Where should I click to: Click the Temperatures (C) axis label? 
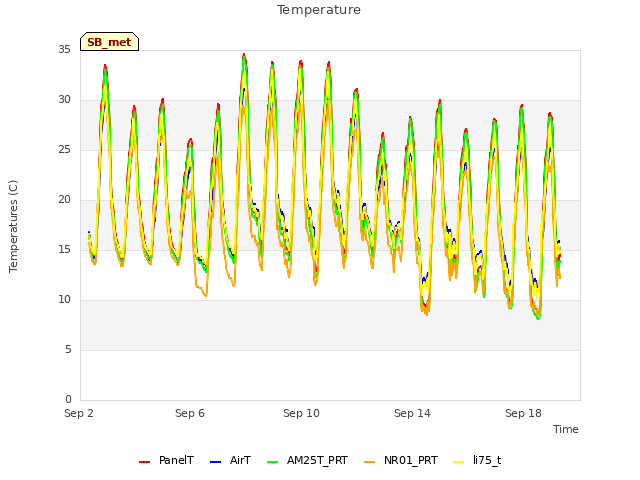(13, 226)
